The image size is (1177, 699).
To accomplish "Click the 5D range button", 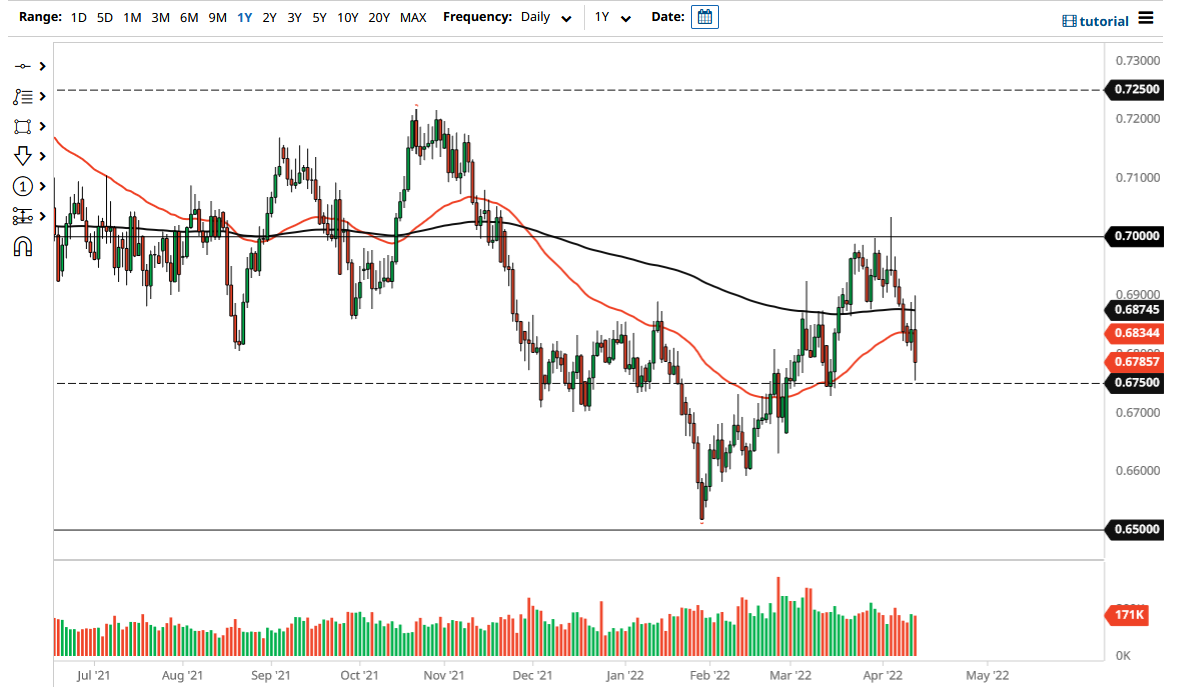I will click(104, 17).
